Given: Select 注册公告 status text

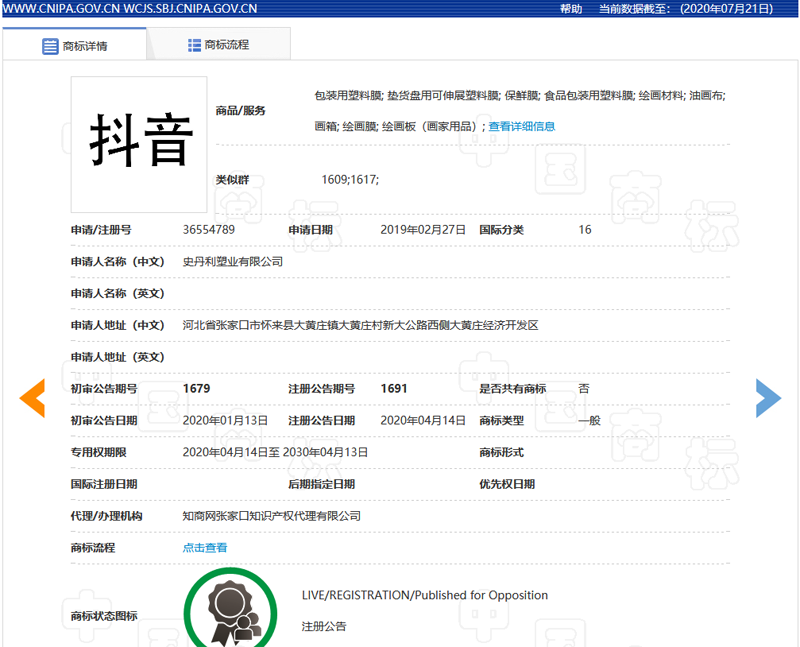Looking at the screenshot, I should (x=323, y=626).
